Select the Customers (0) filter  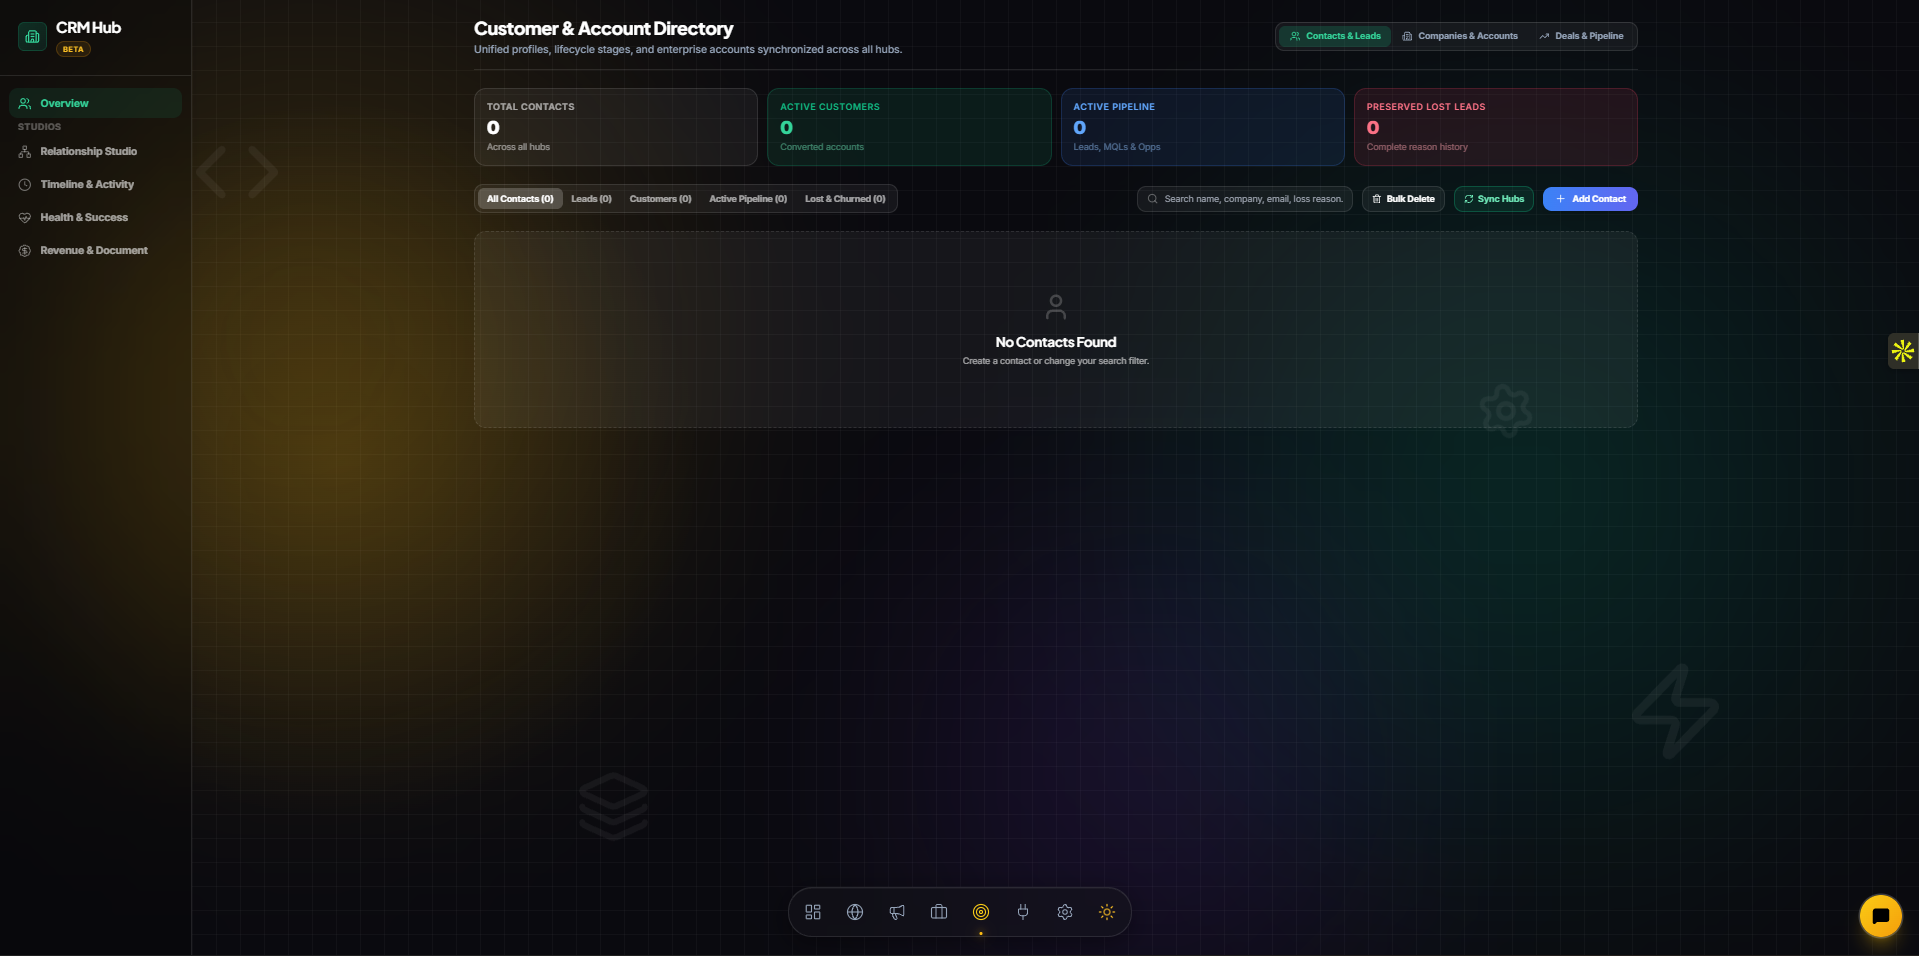tap(660, 199)
